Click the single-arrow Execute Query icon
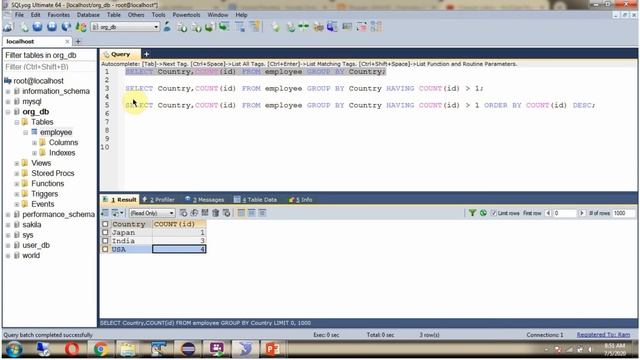 click(x=38, y=27)
